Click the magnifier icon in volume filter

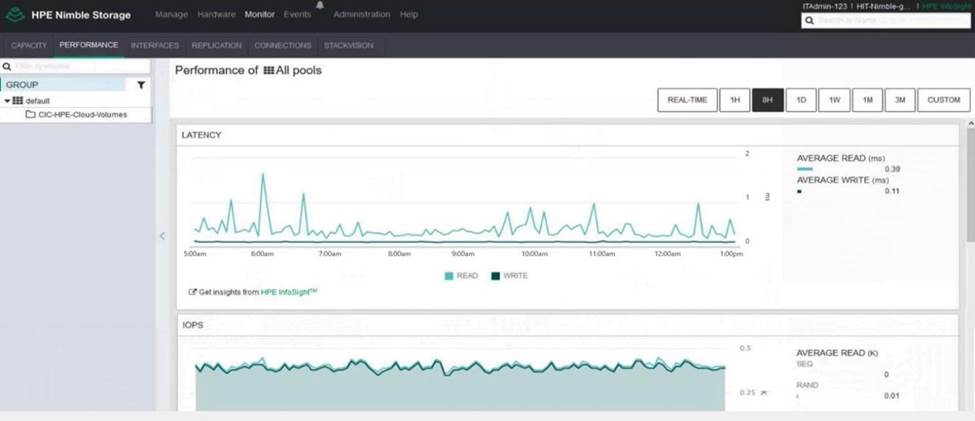click(9, 66)
